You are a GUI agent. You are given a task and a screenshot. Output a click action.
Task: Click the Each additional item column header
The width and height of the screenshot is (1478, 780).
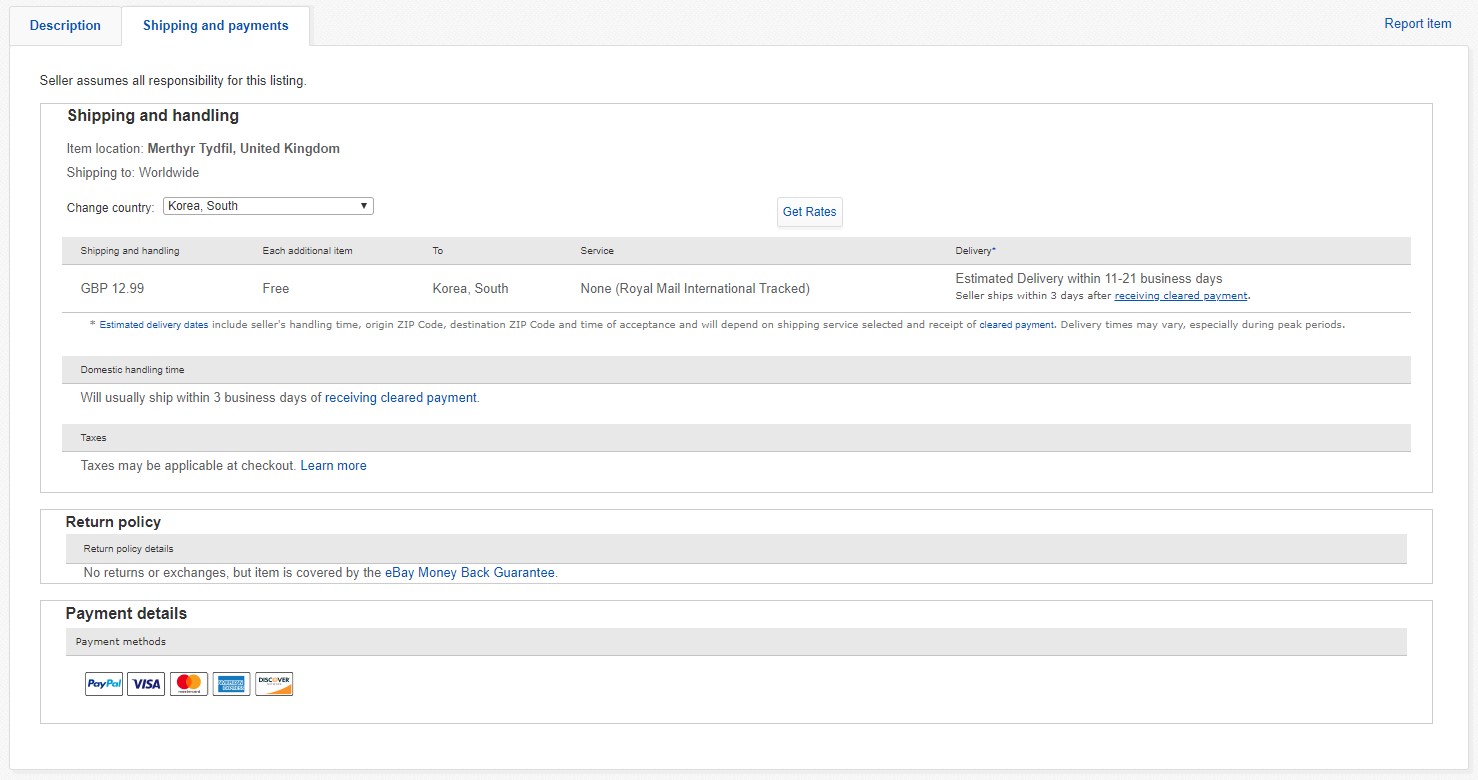tap(307, 251)
